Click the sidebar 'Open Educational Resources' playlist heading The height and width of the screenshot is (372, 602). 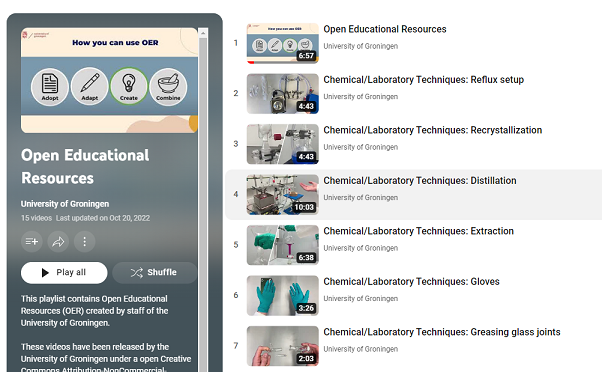click(x=85, y=167)
